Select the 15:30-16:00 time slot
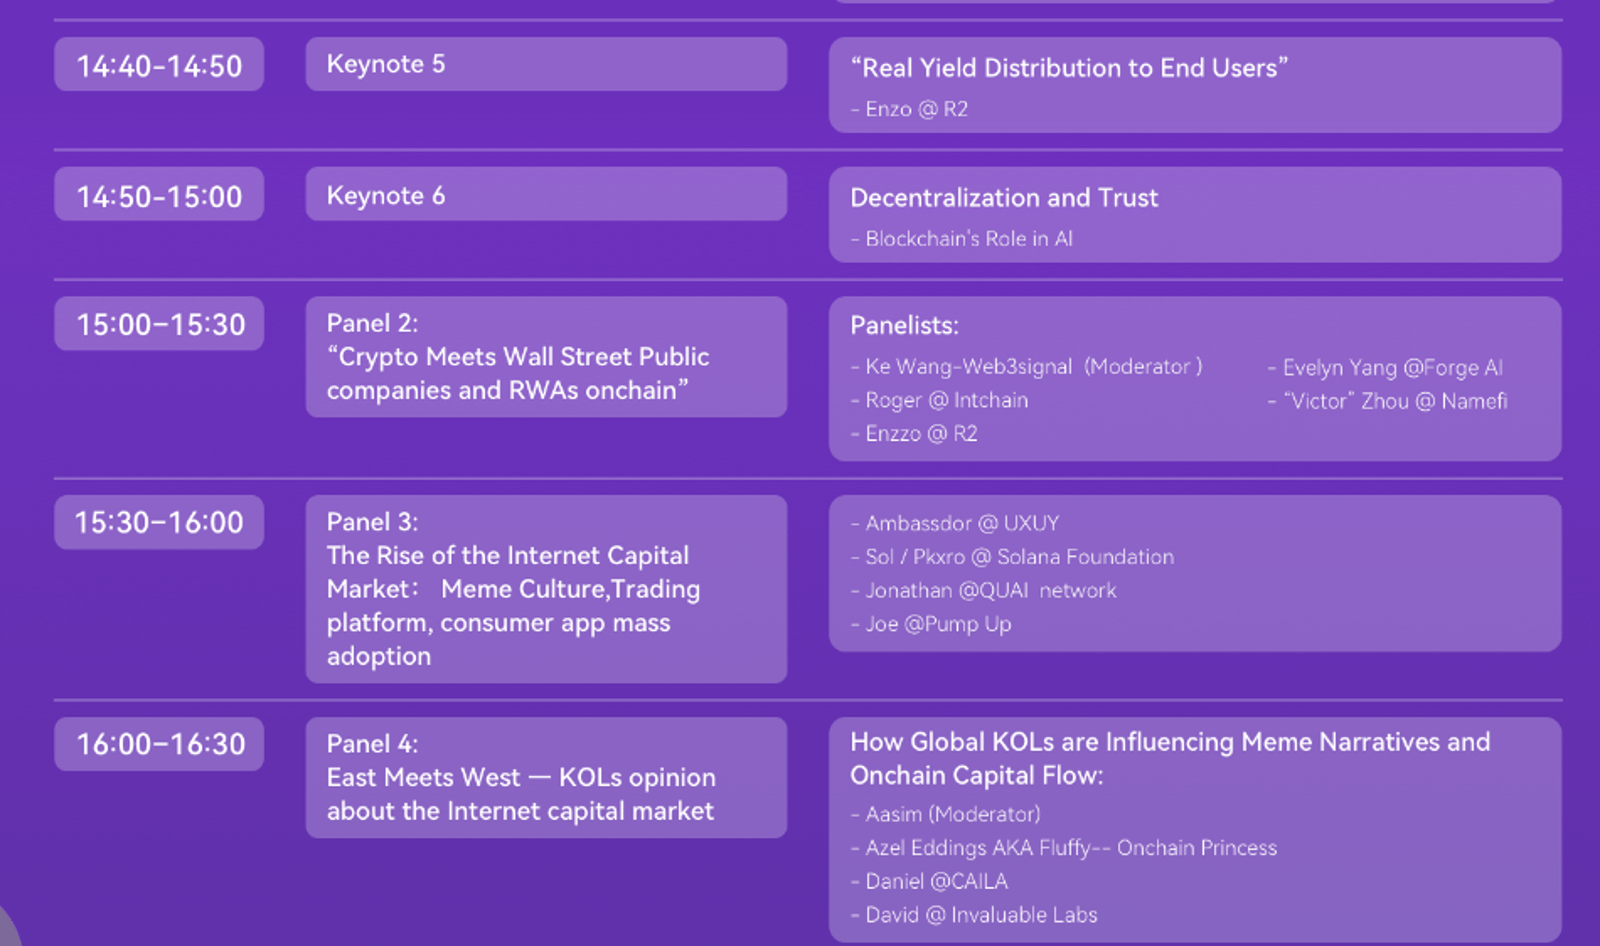1600x946 pixels. point(159,522)
